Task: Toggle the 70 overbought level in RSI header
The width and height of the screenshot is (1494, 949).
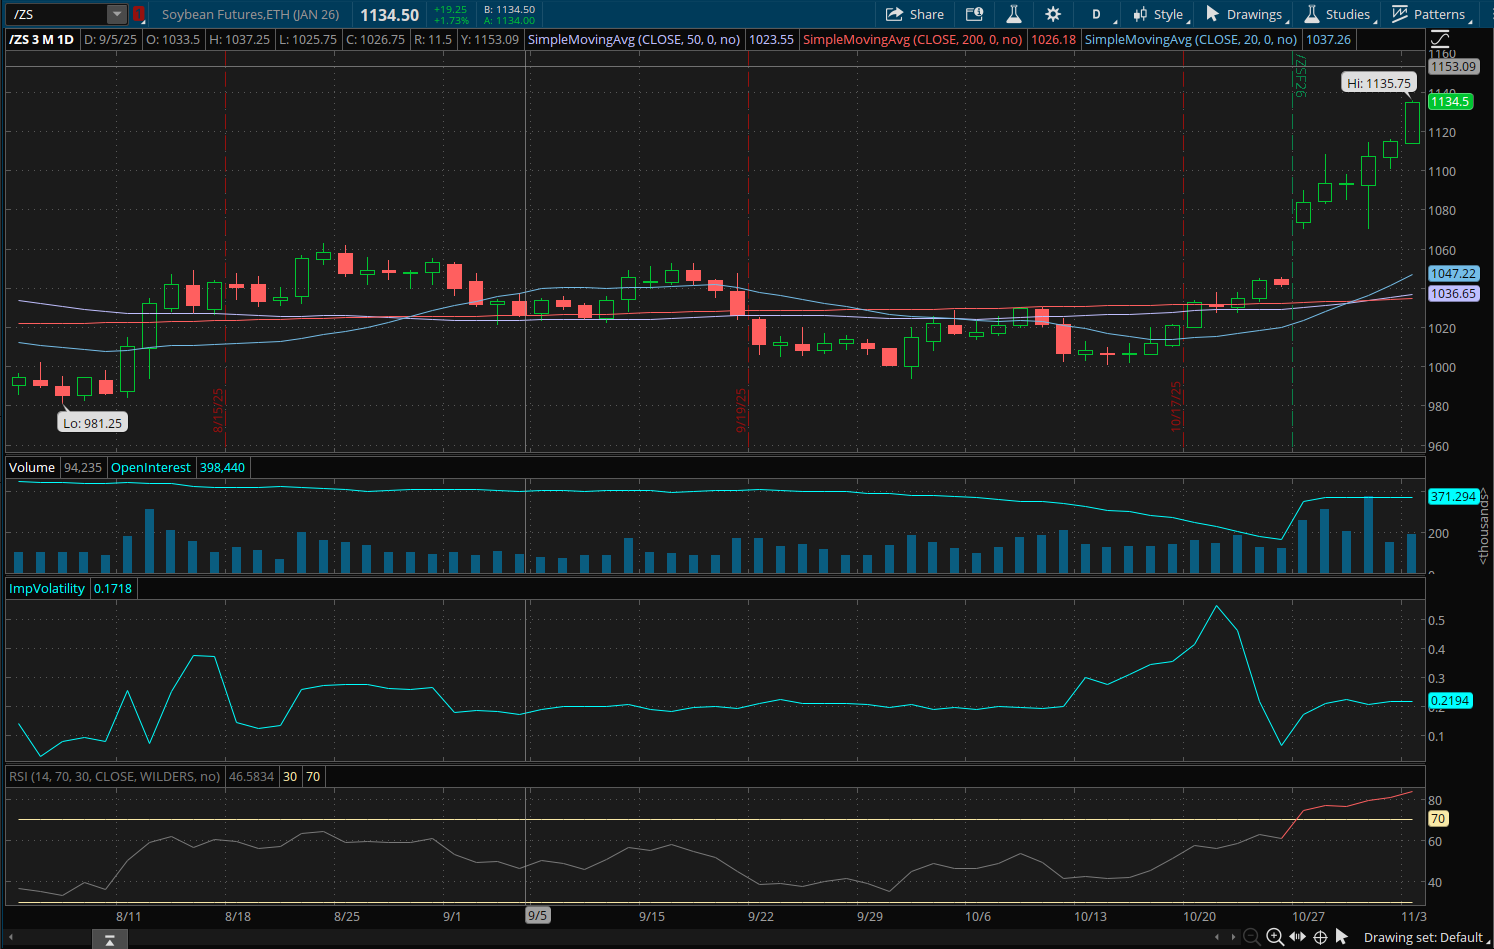Action: coord(313,776)
